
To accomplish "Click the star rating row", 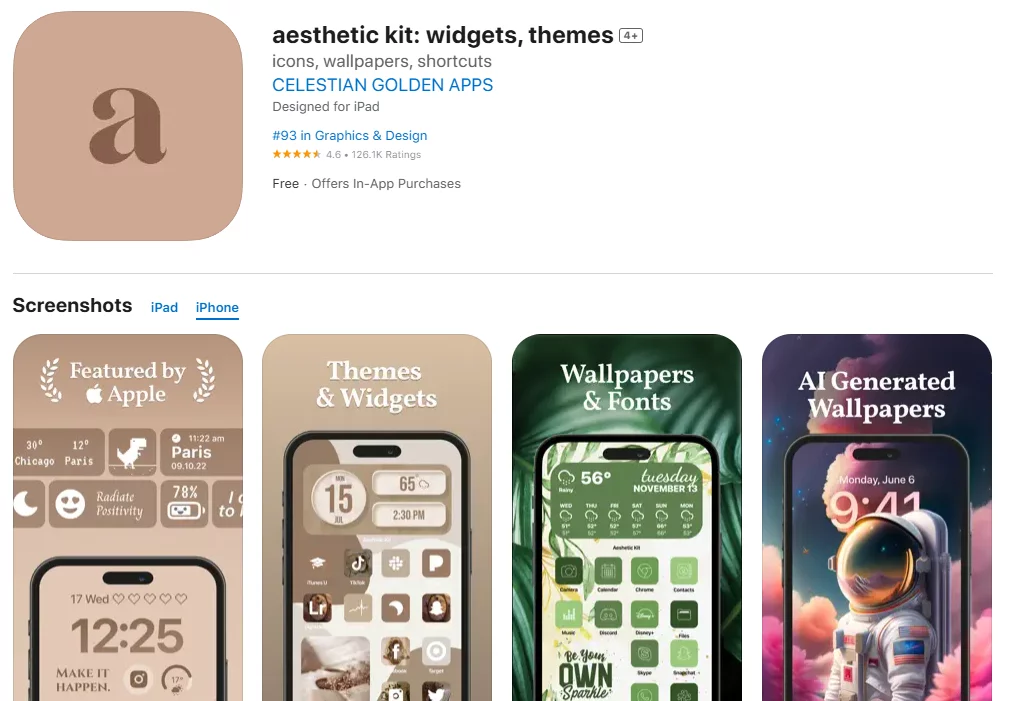I will (x=346, y=154).
